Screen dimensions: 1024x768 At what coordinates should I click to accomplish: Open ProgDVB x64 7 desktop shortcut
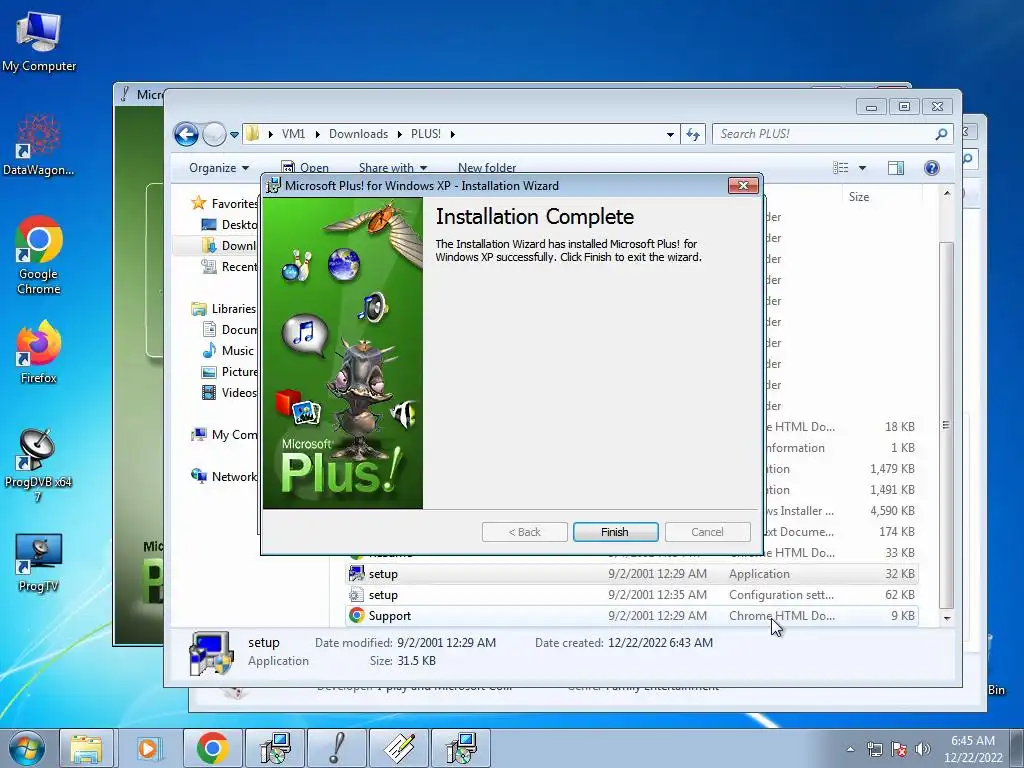tap(38, 465)
